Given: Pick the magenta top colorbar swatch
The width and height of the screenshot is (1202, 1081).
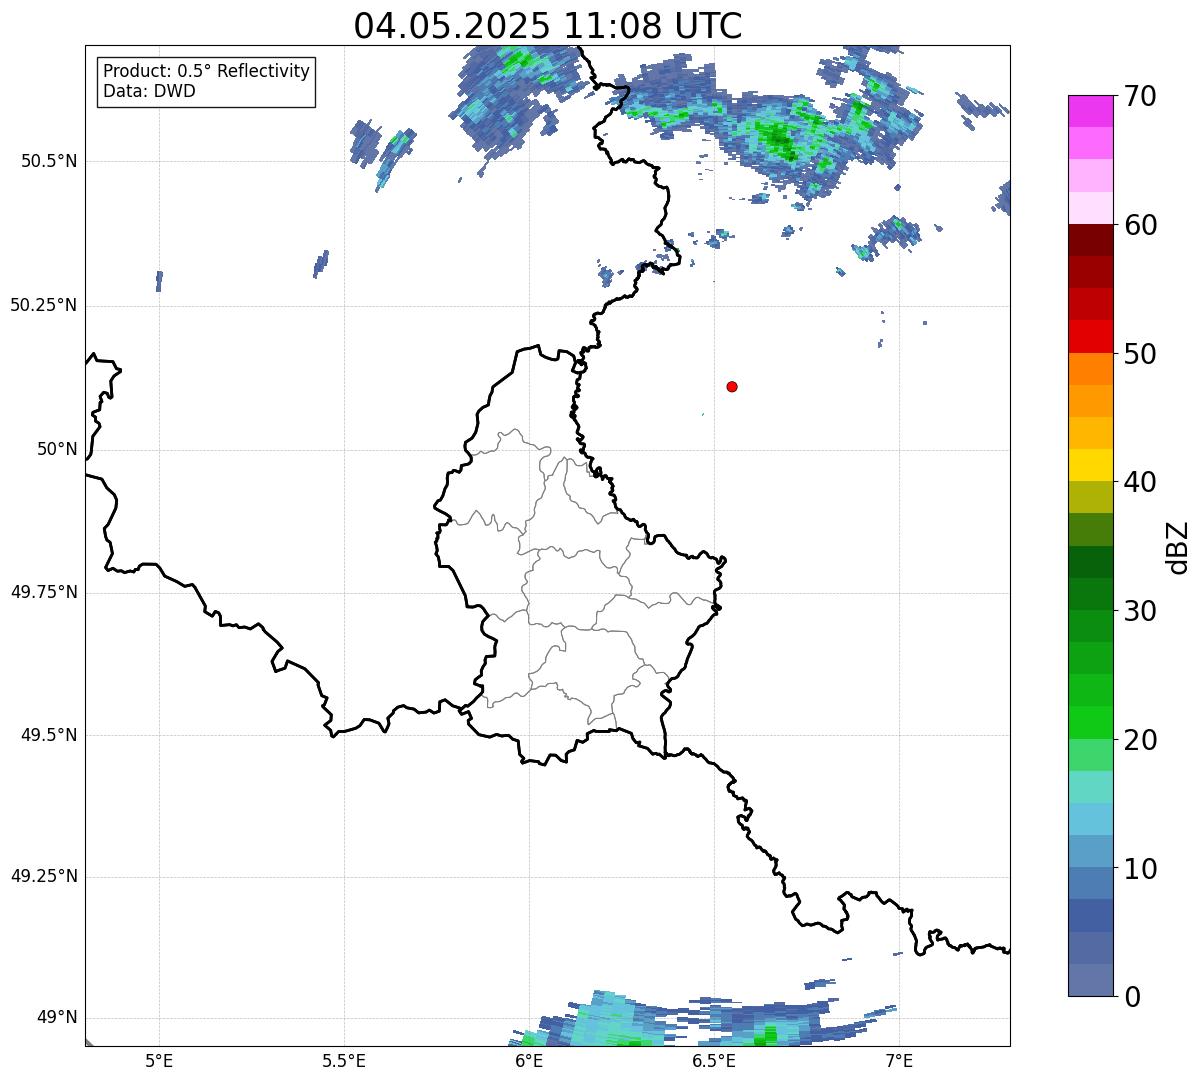Looking at the screenshot, I should (x=1090, y=111).
